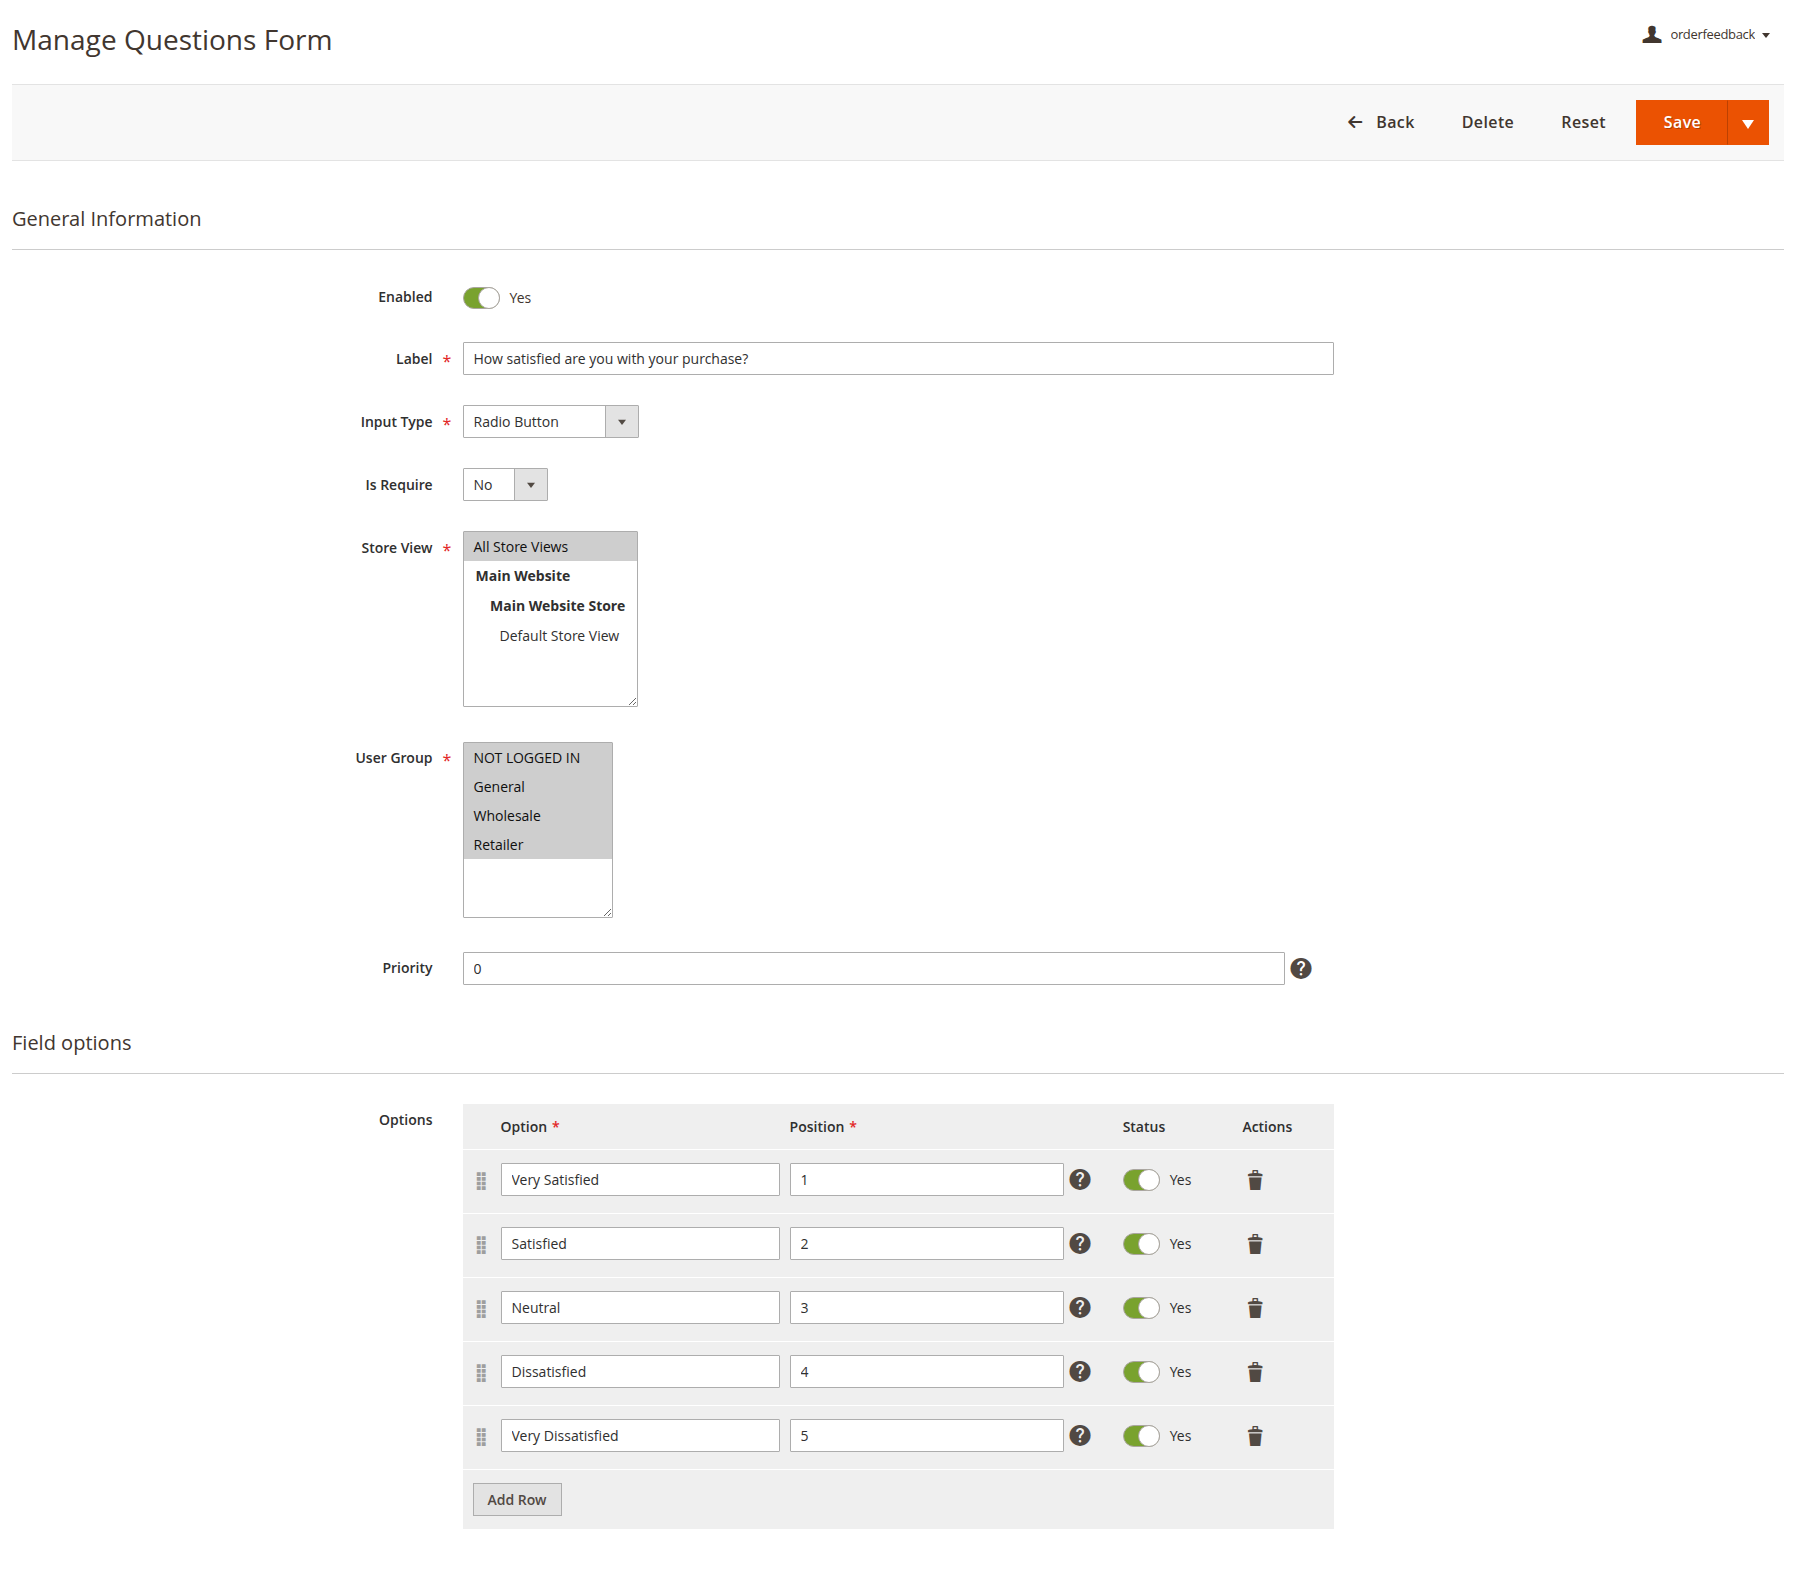
Task: Toggle status of Satisfied option
Action: [1141, 1244]
